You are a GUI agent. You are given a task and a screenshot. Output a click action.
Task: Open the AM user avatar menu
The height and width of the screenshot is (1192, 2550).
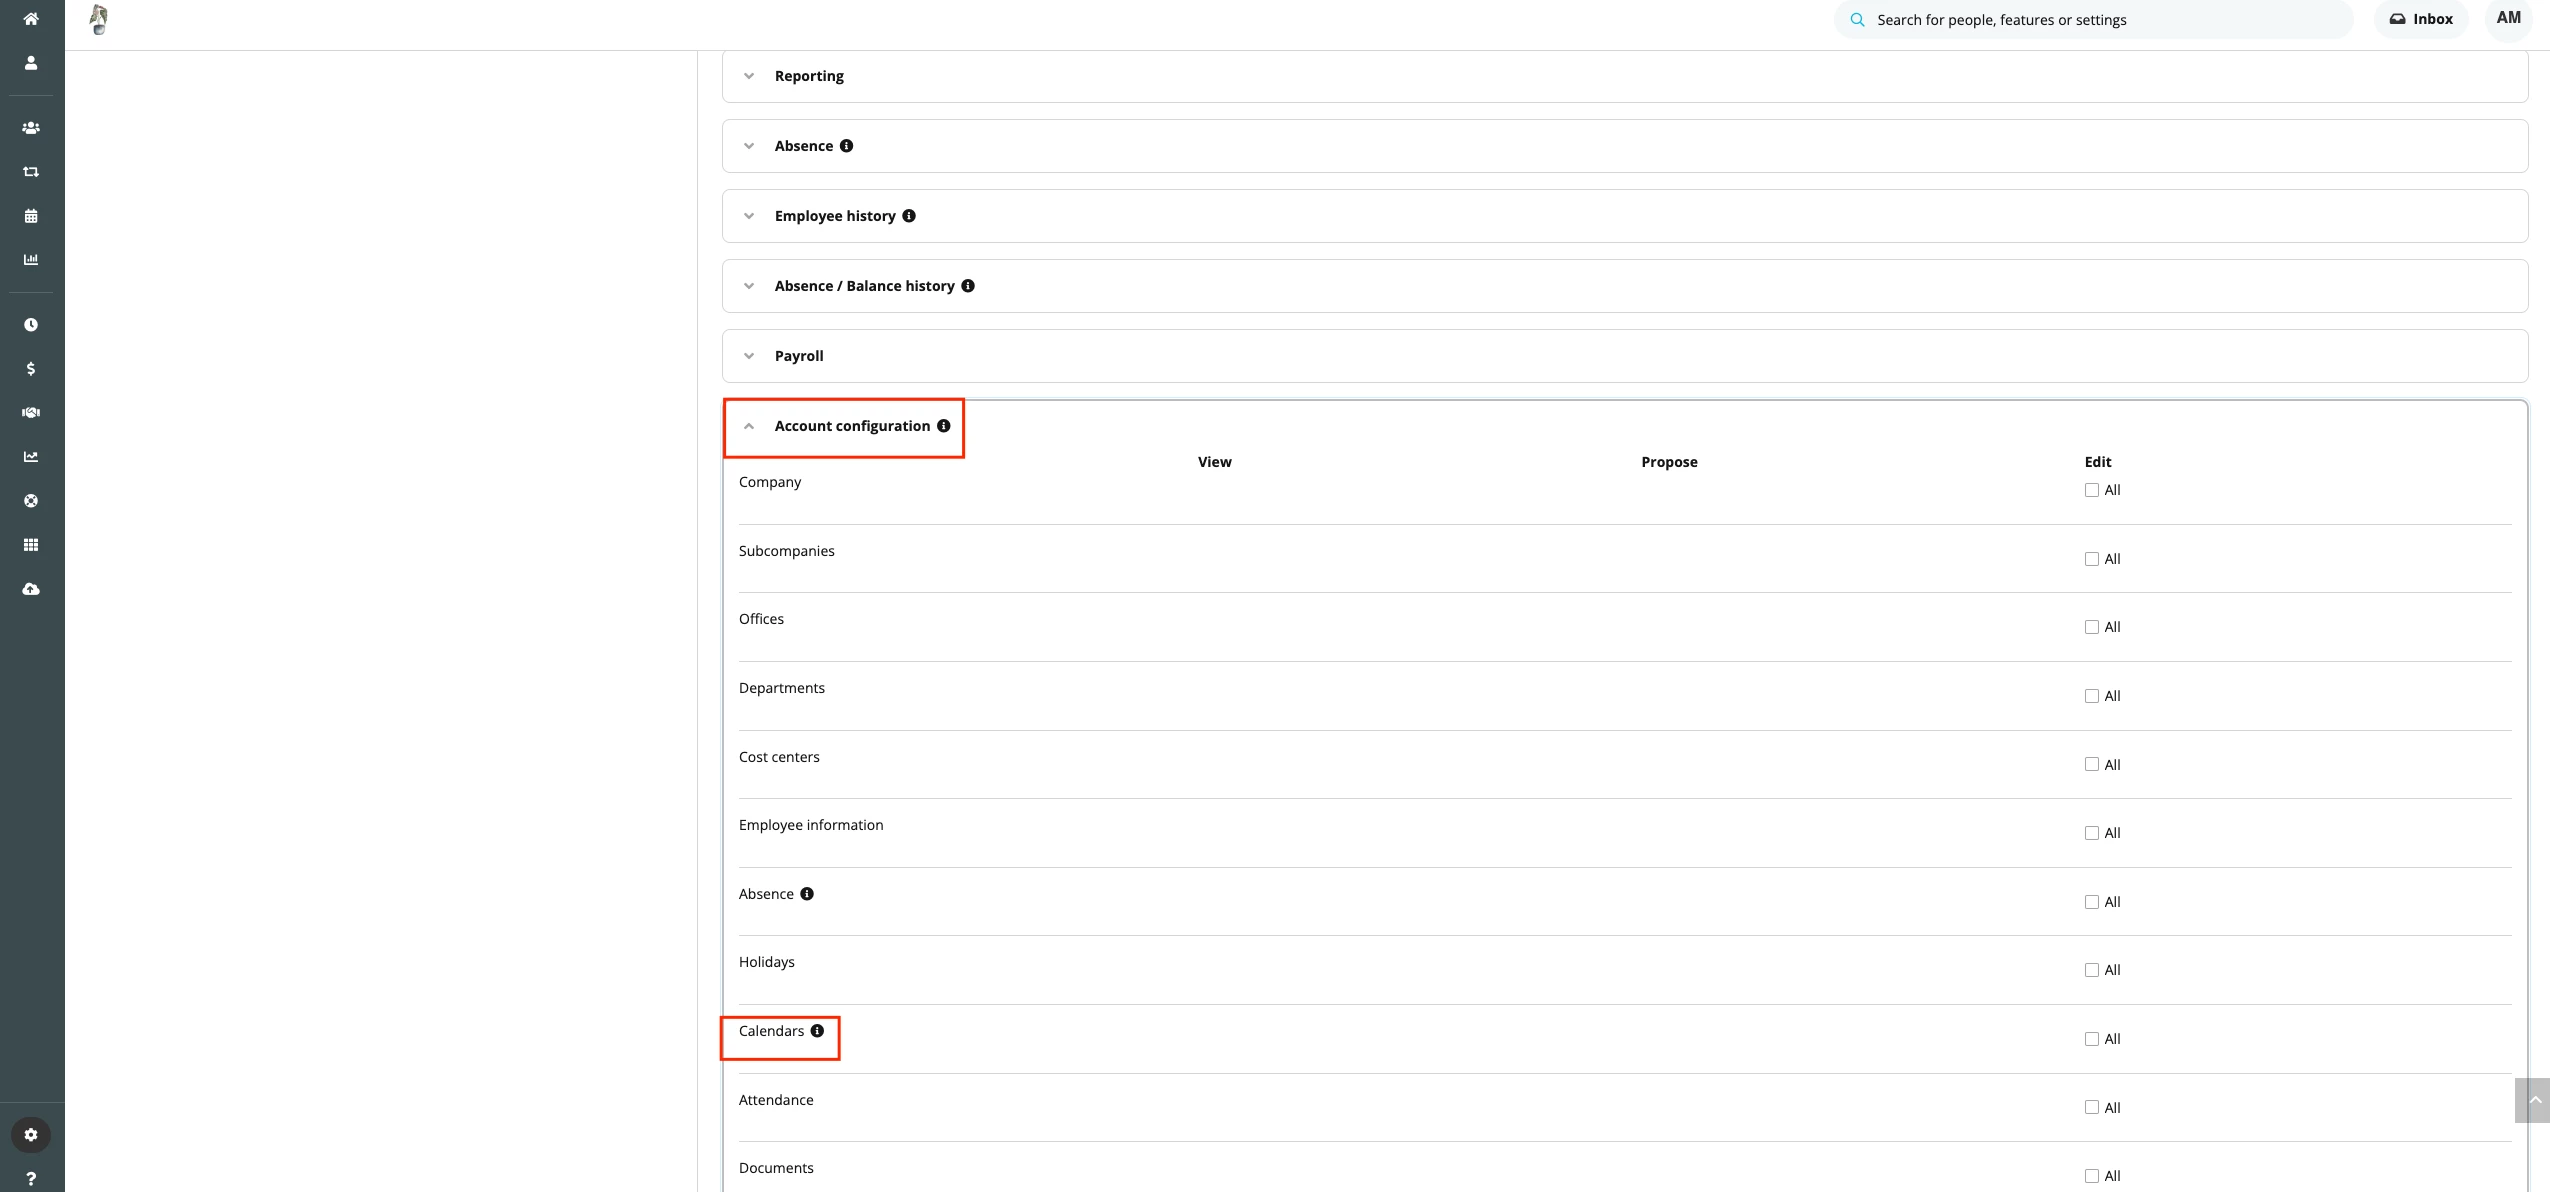[2508, 18]
